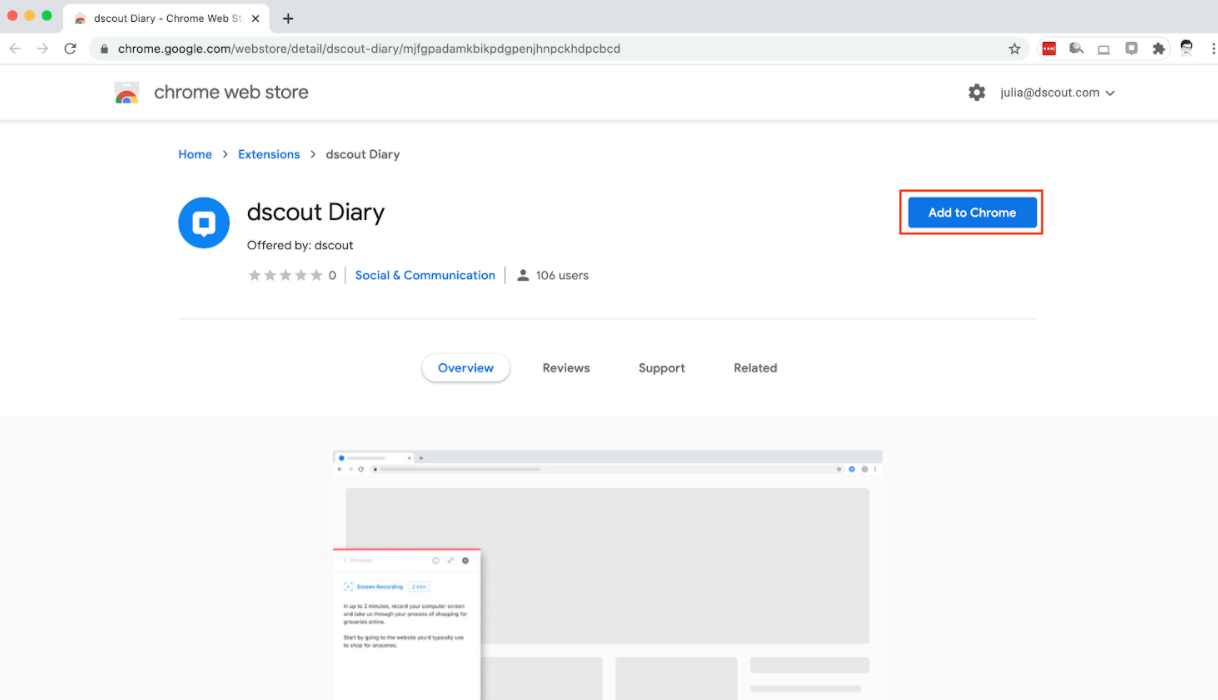Open the gray dscout extension icon
Screen dimensions: 1218x700
(x=1131, y=48)
